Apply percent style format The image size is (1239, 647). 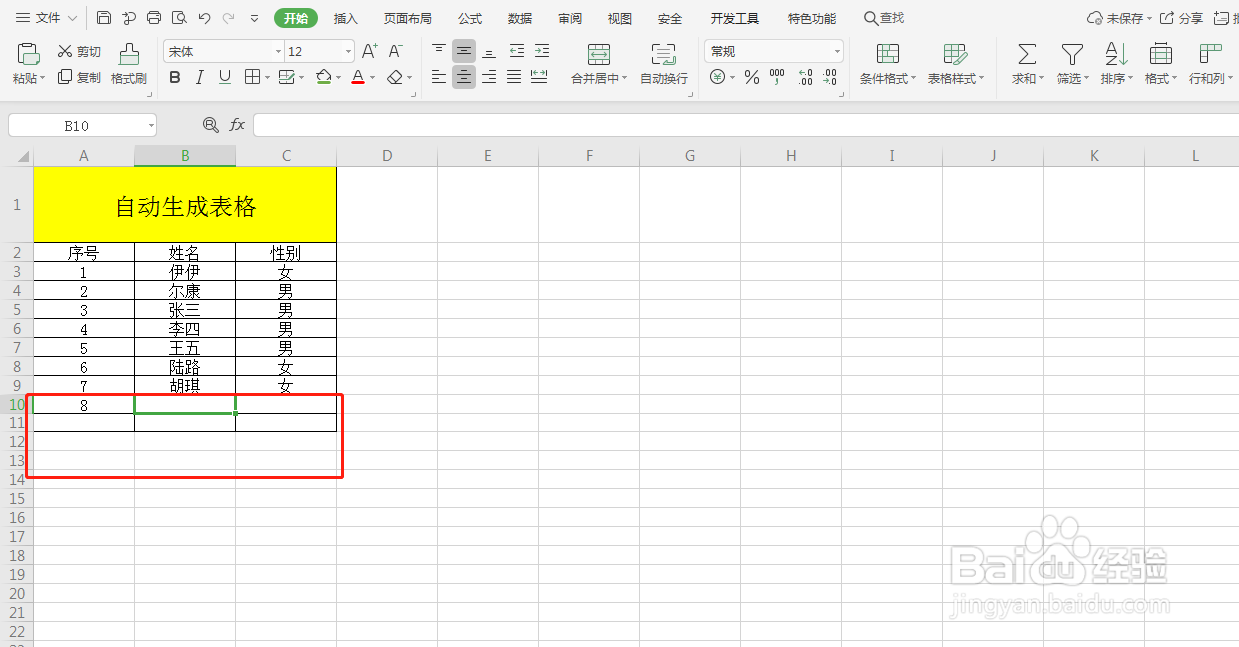752,77
